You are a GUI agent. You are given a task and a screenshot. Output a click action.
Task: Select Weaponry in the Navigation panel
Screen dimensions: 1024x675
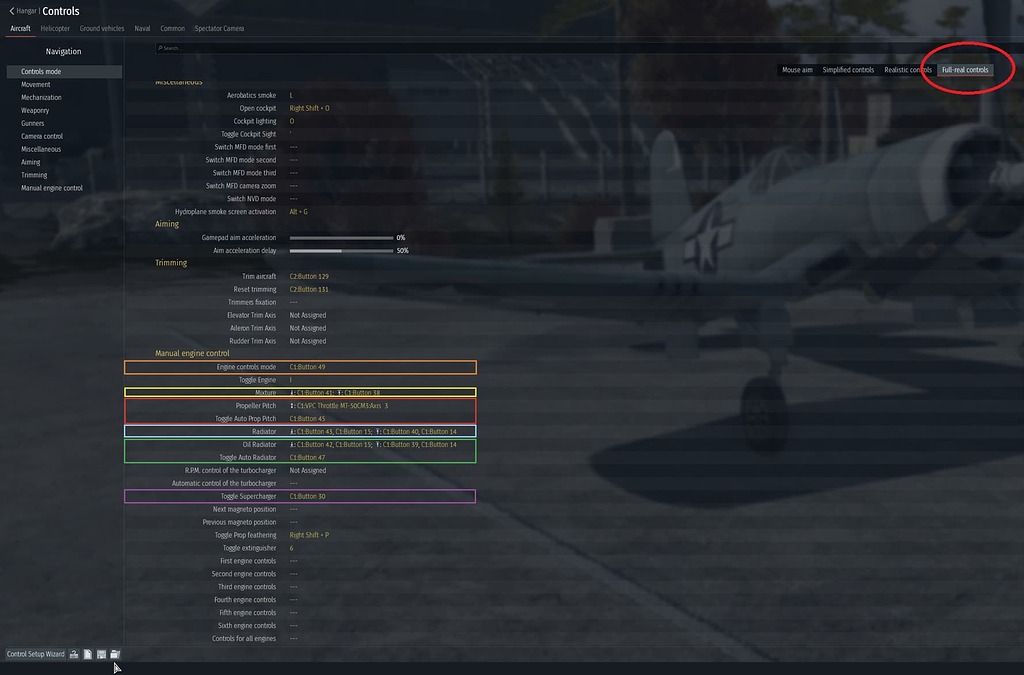[x=36, y=109]
